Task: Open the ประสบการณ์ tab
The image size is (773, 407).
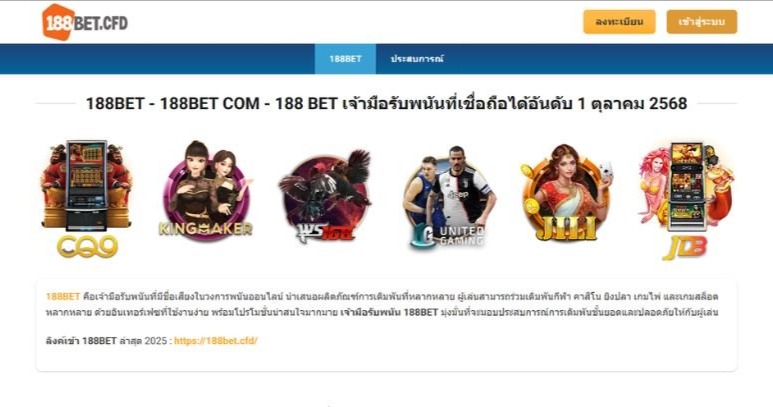Action: coord(417,59)
